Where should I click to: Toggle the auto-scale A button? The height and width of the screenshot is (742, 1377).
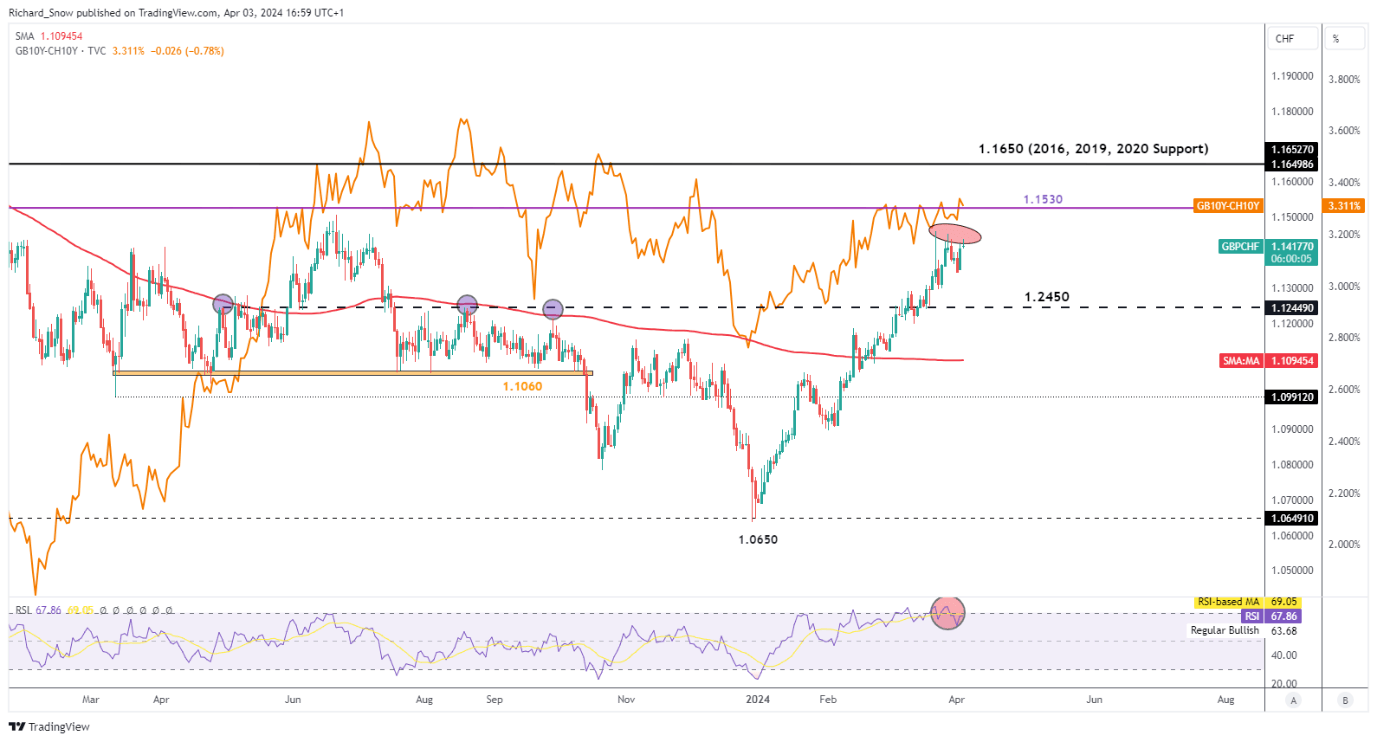1294,699
